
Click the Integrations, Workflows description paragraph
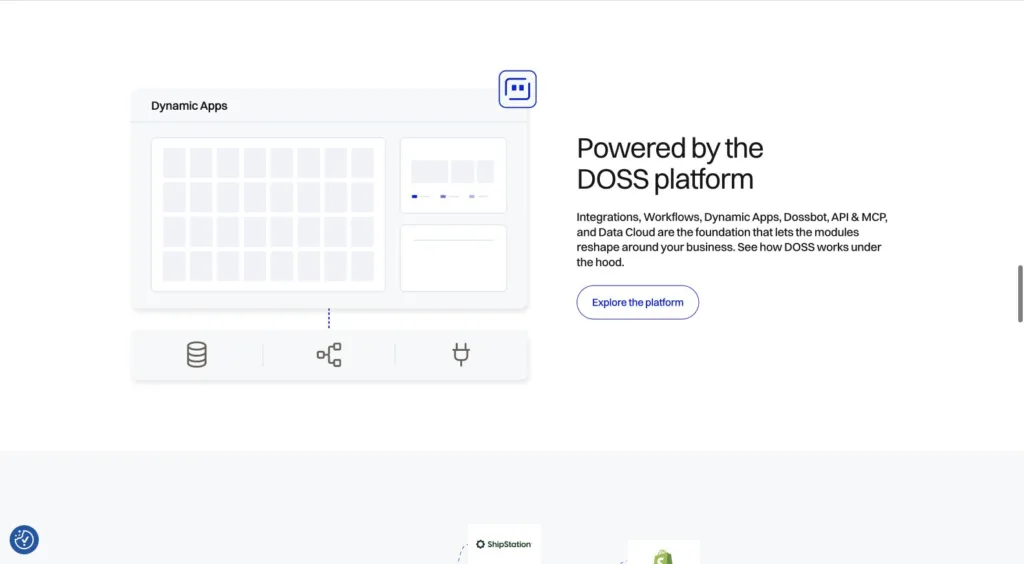pos(732,240)
